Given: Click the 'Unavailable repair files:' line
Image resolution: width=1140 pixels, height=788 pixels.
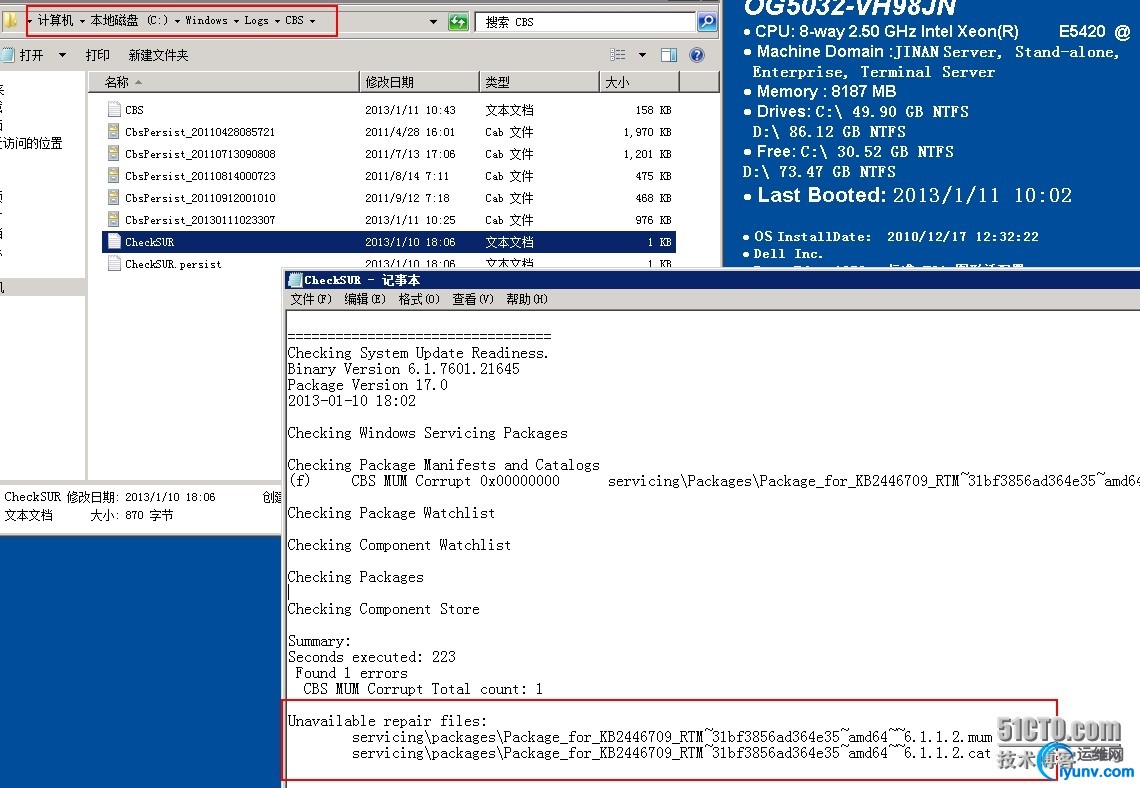Looking at the screenshot, I should (388, 720).
